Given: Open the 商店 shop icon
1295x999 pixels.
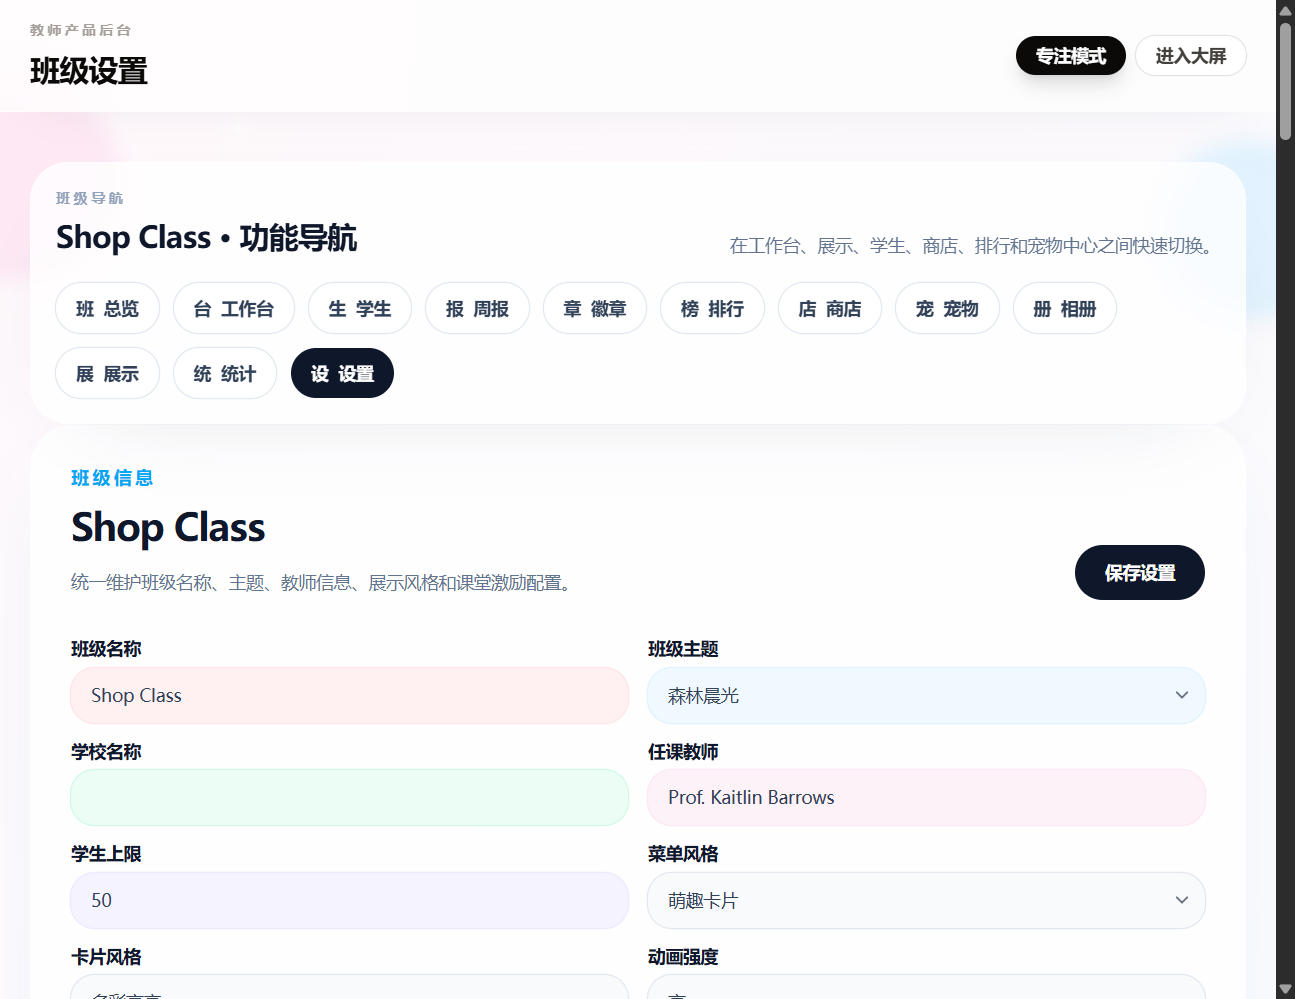Looking at the screenshot, I should [x=830, y=308].
